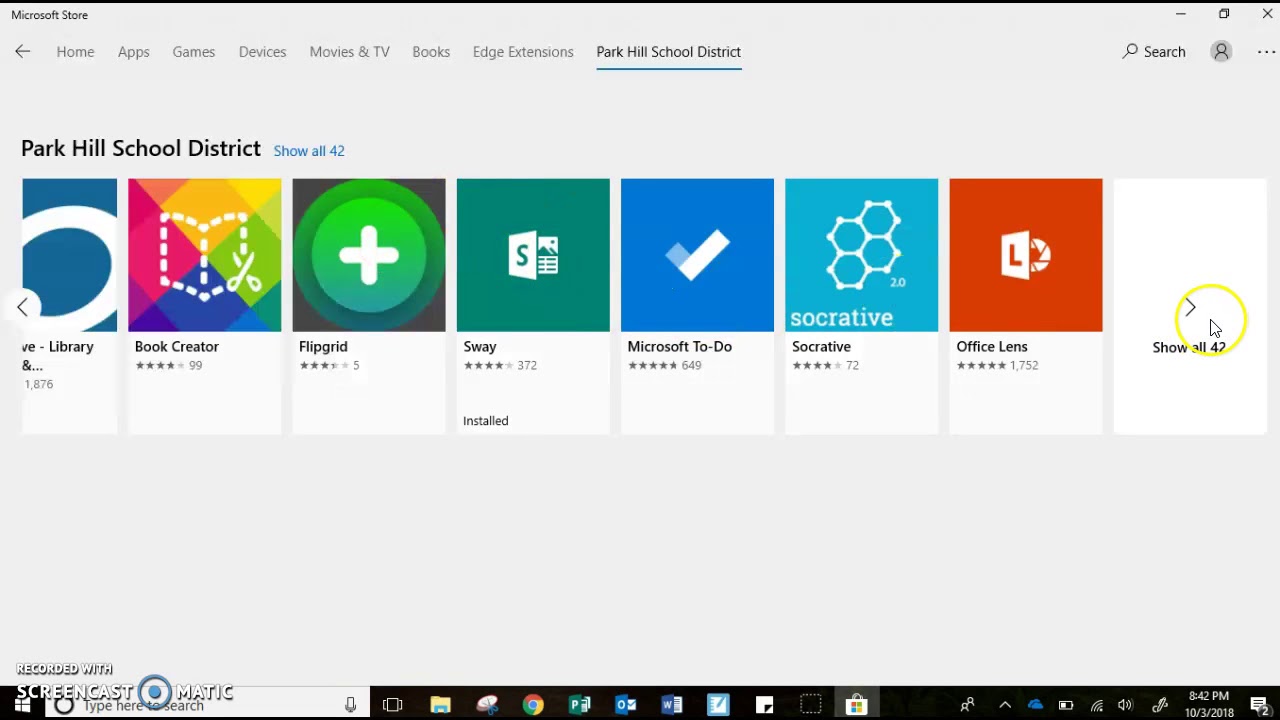The image size is (1280, 720).
Task: Open Publisher from the taskbar
Action: (x=580, y=705)
